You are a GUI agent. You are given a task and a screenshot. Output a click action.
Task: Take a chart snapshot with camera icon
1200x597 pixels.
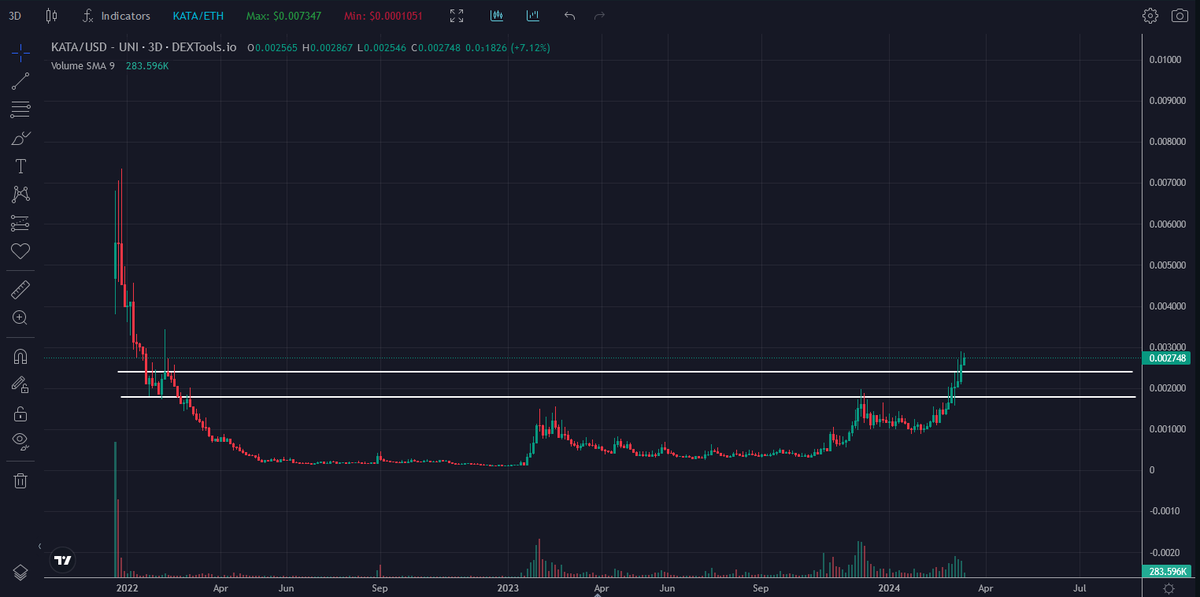pyautogui.click(x=1181, y=16)
